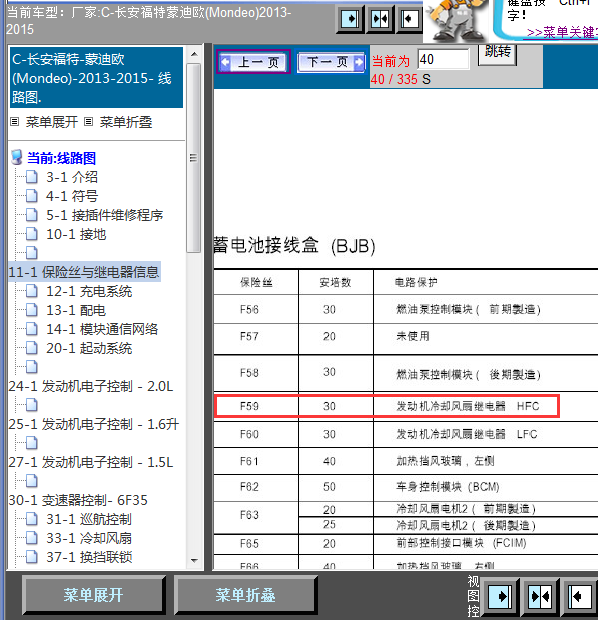The image size is (598, 620).
Task: Click page icon beside 10-1 接地
Action: [x=32, y=234]
